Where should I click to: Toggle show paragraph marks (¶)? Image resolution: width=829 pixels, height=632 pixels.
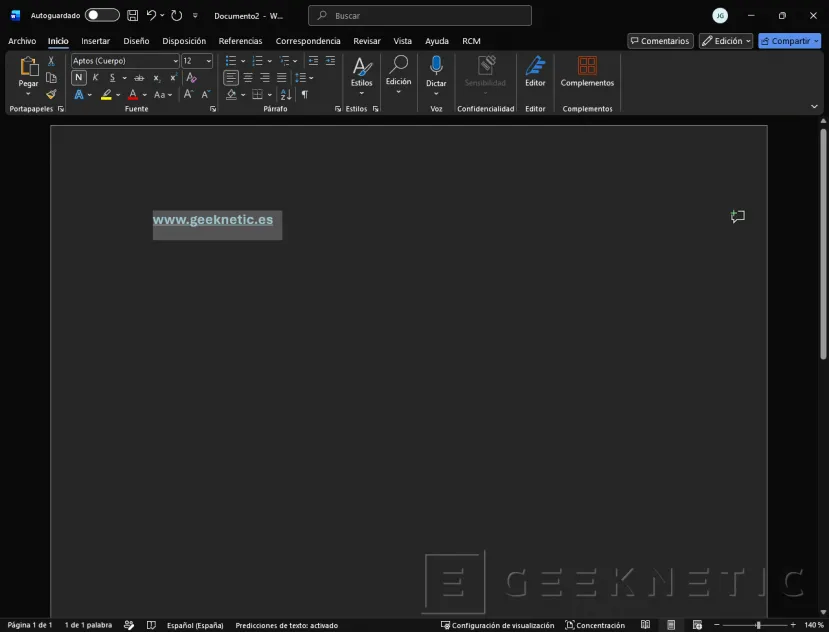pyautogui.click(x=305, y=95)
